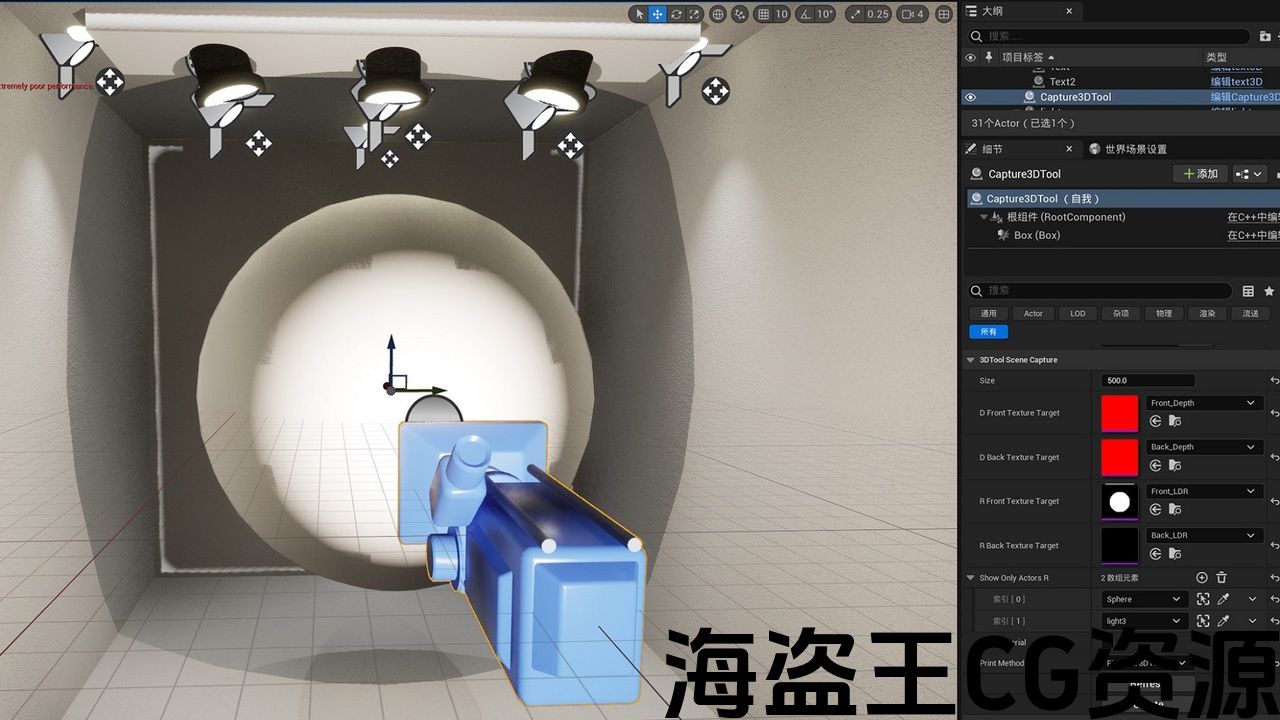
Task: Select the rotate transform tool in viewport toolbar
Action: point(676,14)
